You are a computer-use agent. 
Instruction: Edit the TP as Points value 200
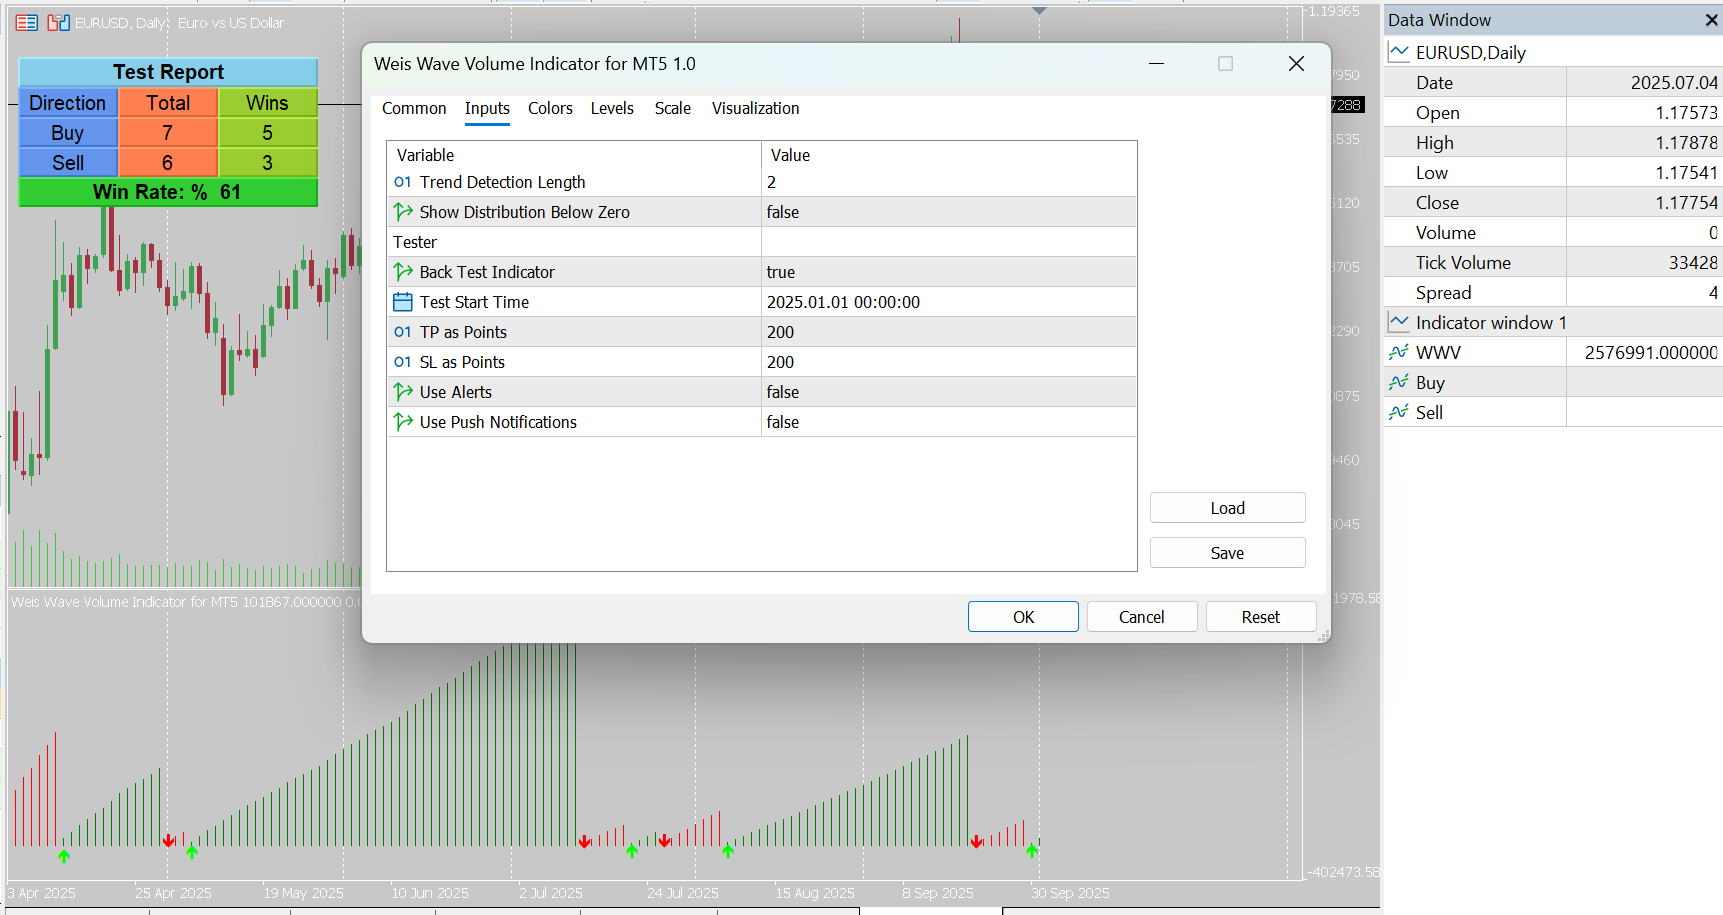949,332
